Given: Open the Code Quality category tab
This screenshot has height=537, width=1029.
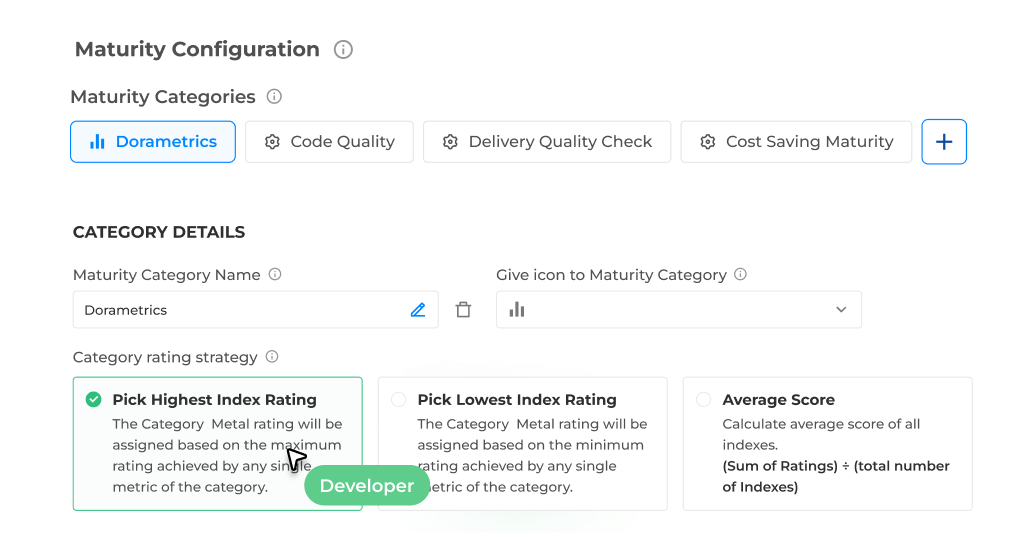Looking at the screenshot, I should [x=329, y=142].
